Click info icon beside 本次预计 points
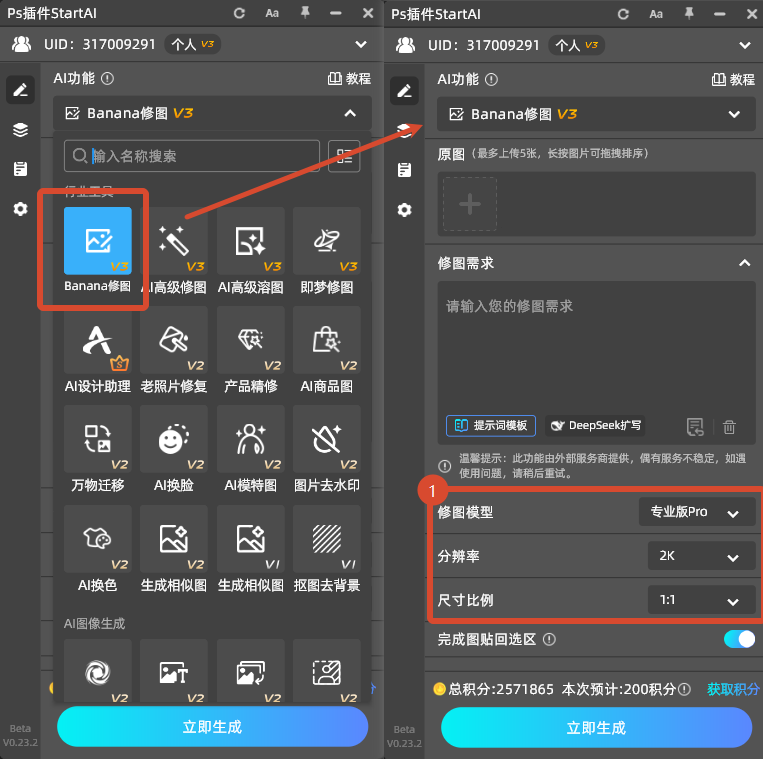This screenshot has height=759, width=763. [x=684, y=689]
